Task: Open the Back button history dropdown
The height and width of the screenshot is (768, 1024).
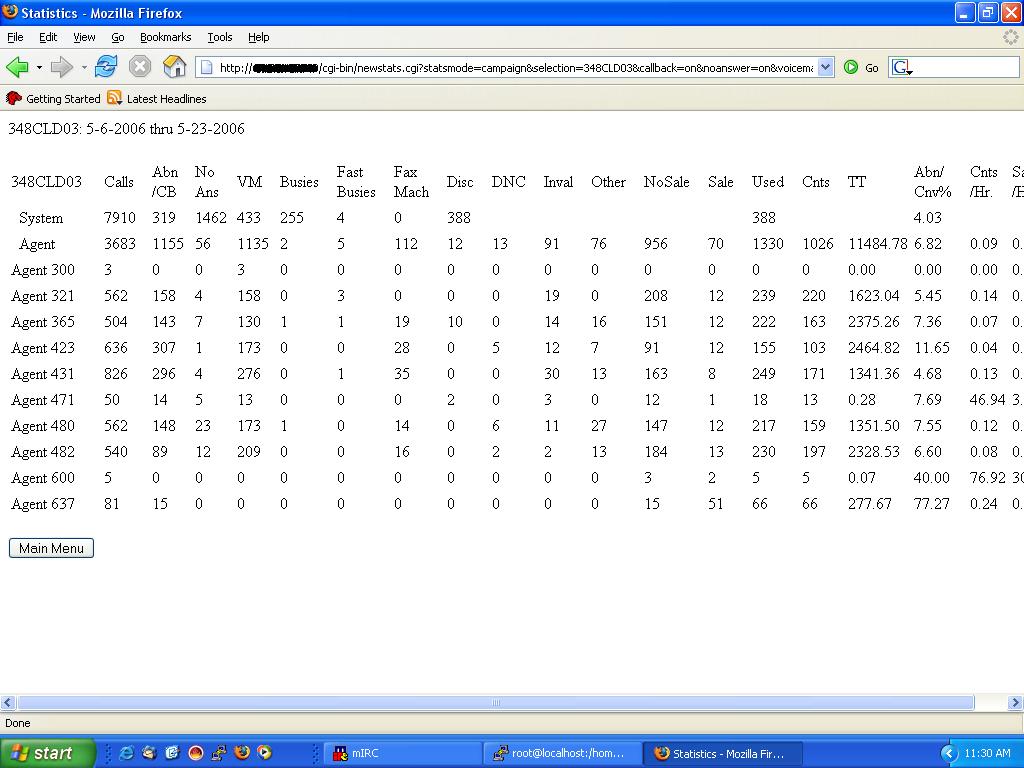Action: [39, 67]
